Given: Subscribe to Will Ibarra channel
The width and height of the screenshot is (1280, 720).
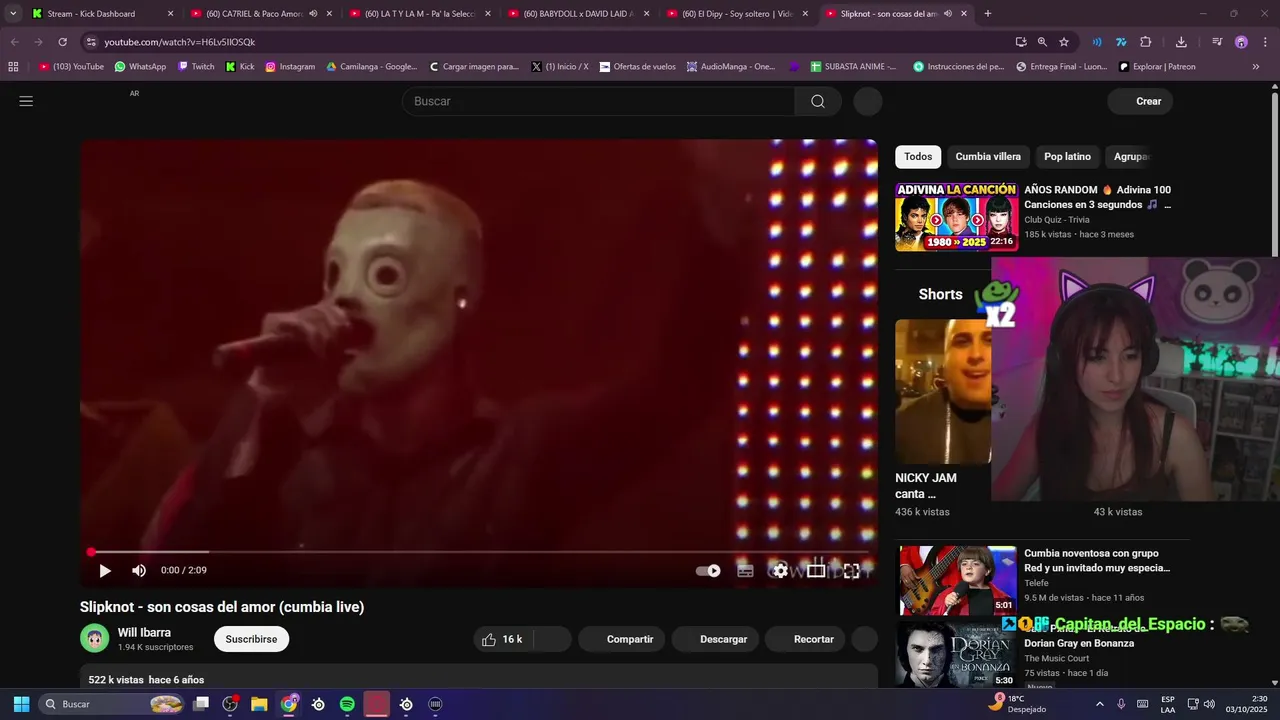Looking at the screenshot, I should [251, 639].
